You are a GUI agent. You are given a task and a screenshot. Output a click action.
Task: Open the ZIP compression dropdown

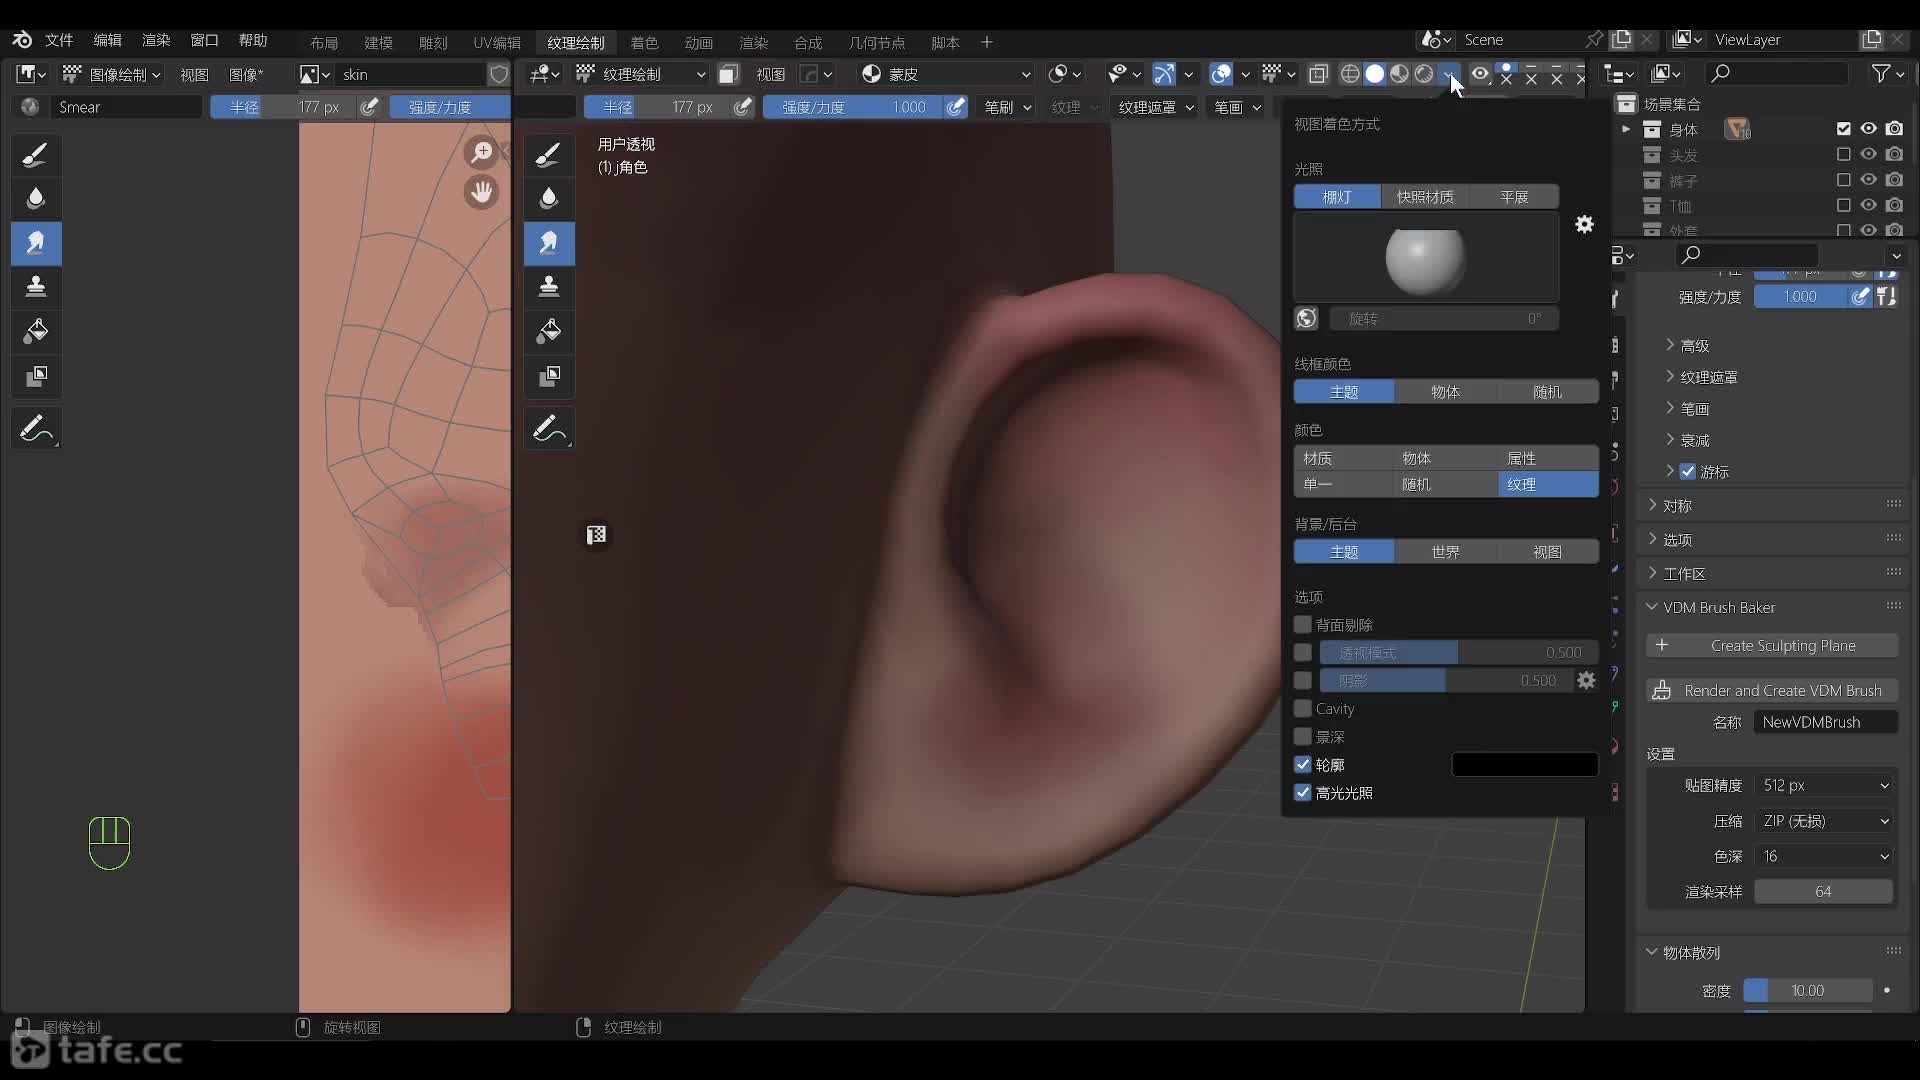[1825, 821]
